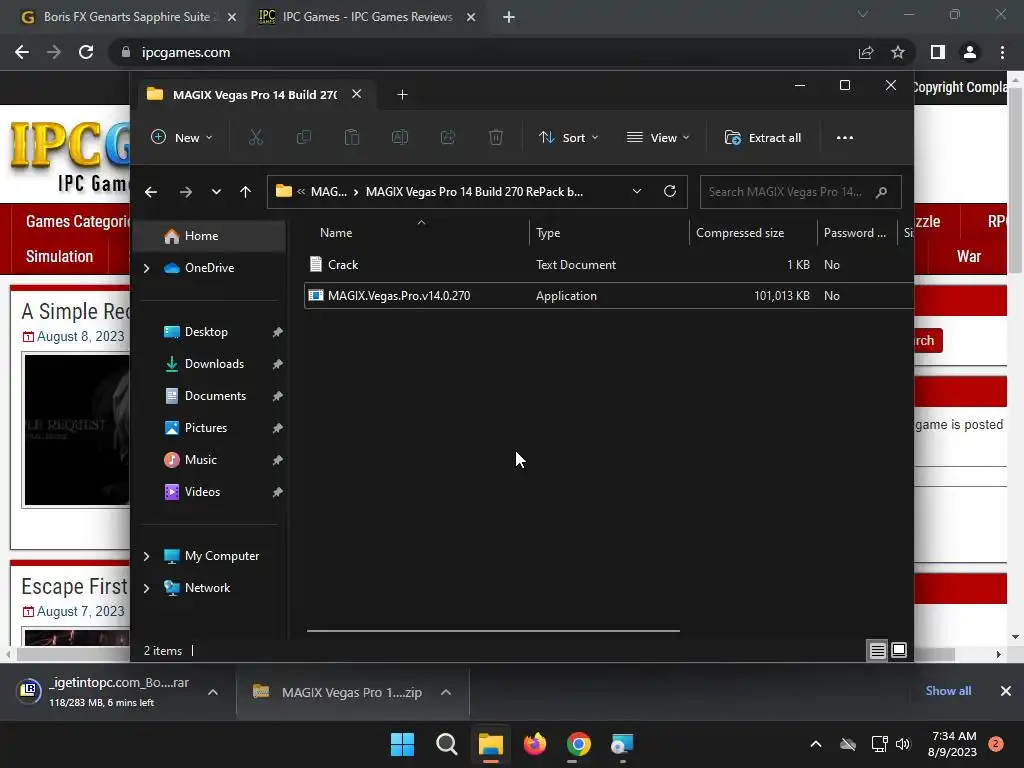Click the Copy icon in Explorer toolbar
1024x768 pixels.
[x=304, y=138]
